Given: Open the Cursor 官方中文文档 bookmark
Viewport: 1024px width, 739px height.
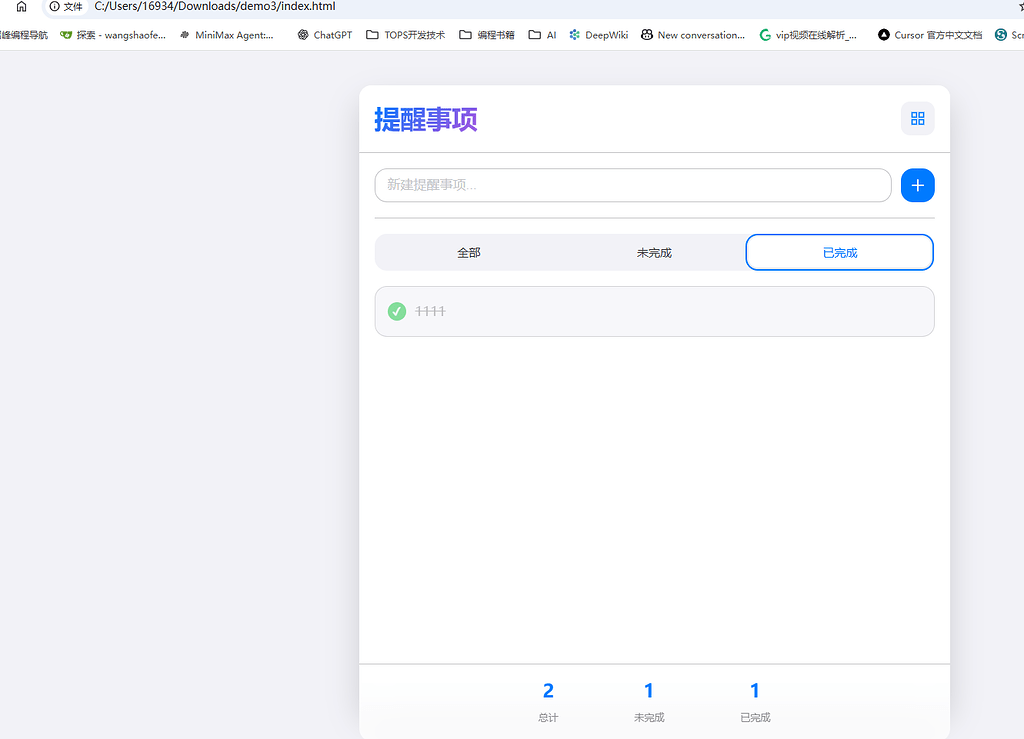Looking at the screenshot, I should point(930,35).
